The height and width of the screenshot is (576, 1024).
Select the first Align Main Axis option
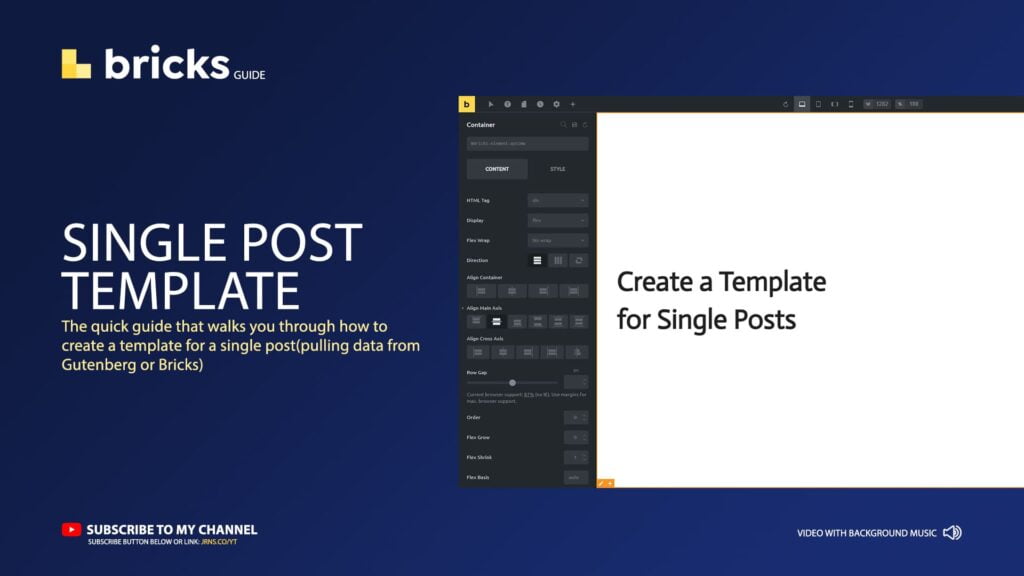pyautogui.click(x=476, y=321)
